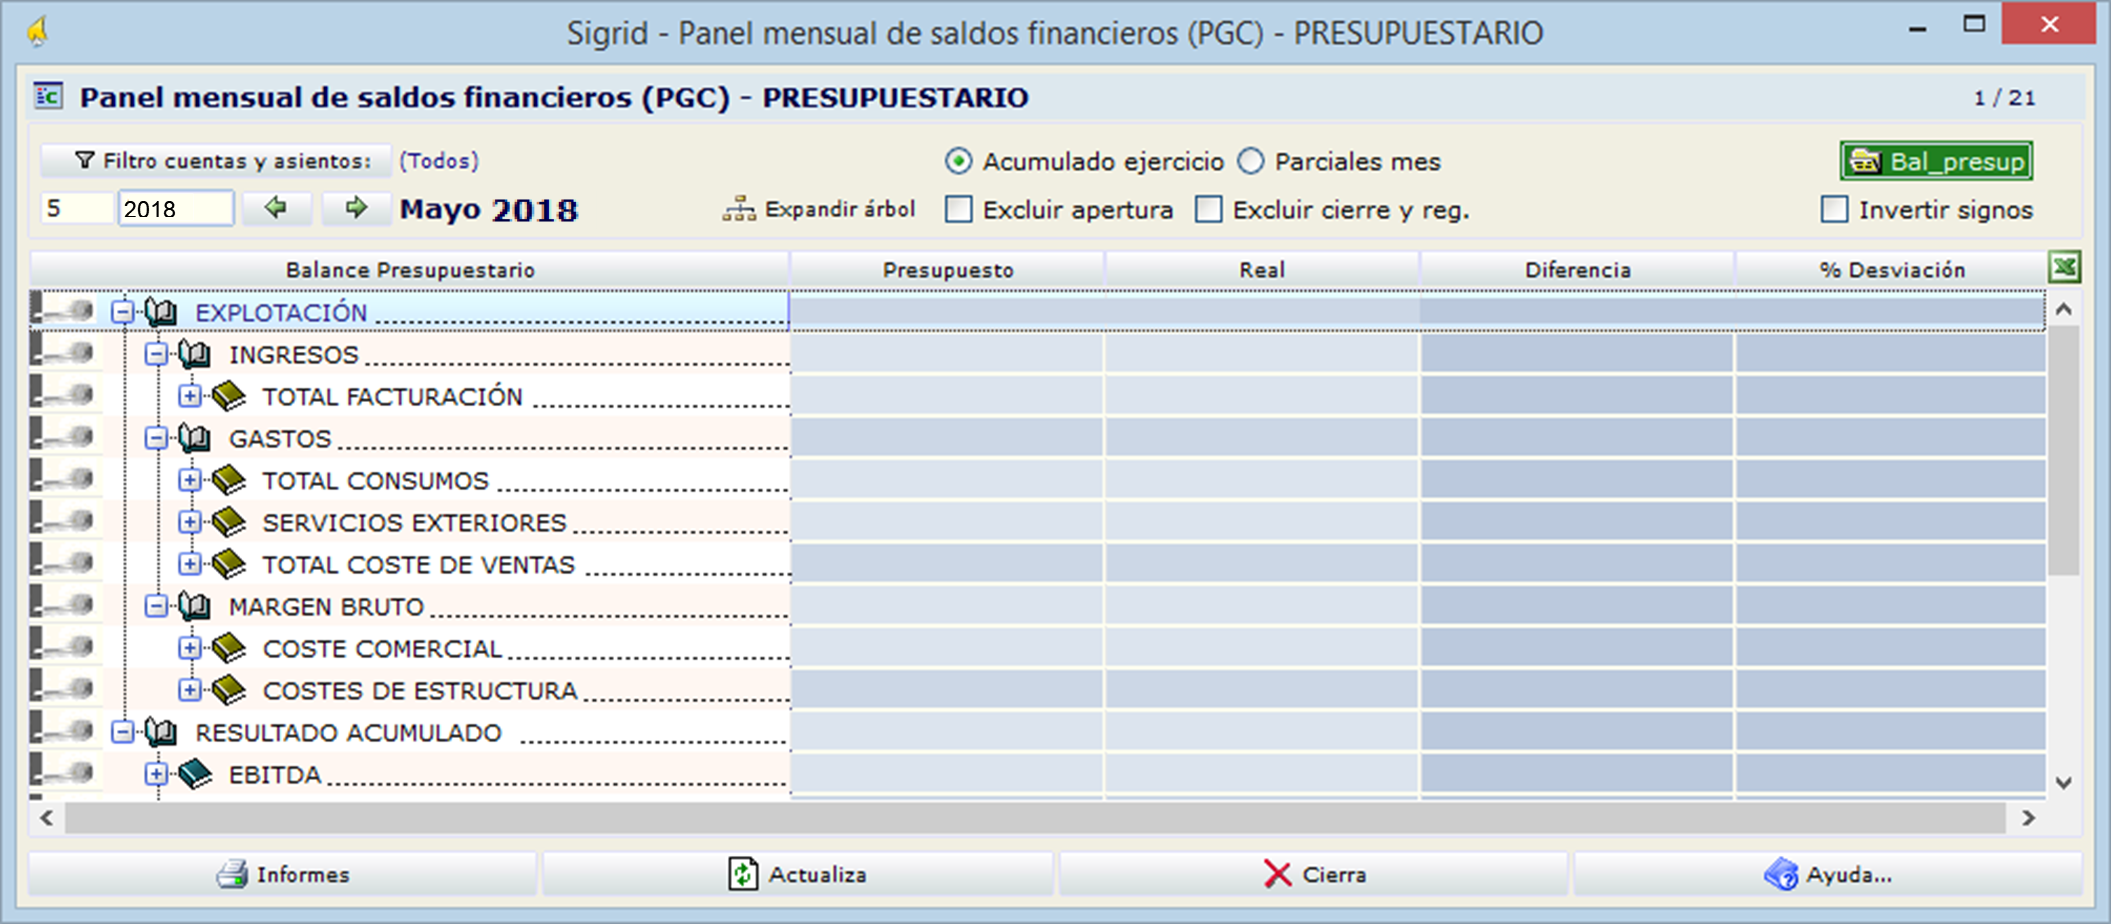This screenshot has width=2111, height=924.
Task: Enable Excluir apertura checkbox
Action: coord(959,209)
